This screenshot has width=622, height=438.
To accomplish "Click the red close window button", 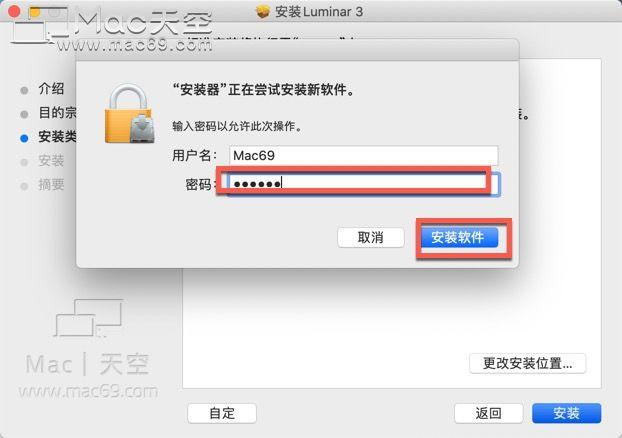I will (14, 11).
